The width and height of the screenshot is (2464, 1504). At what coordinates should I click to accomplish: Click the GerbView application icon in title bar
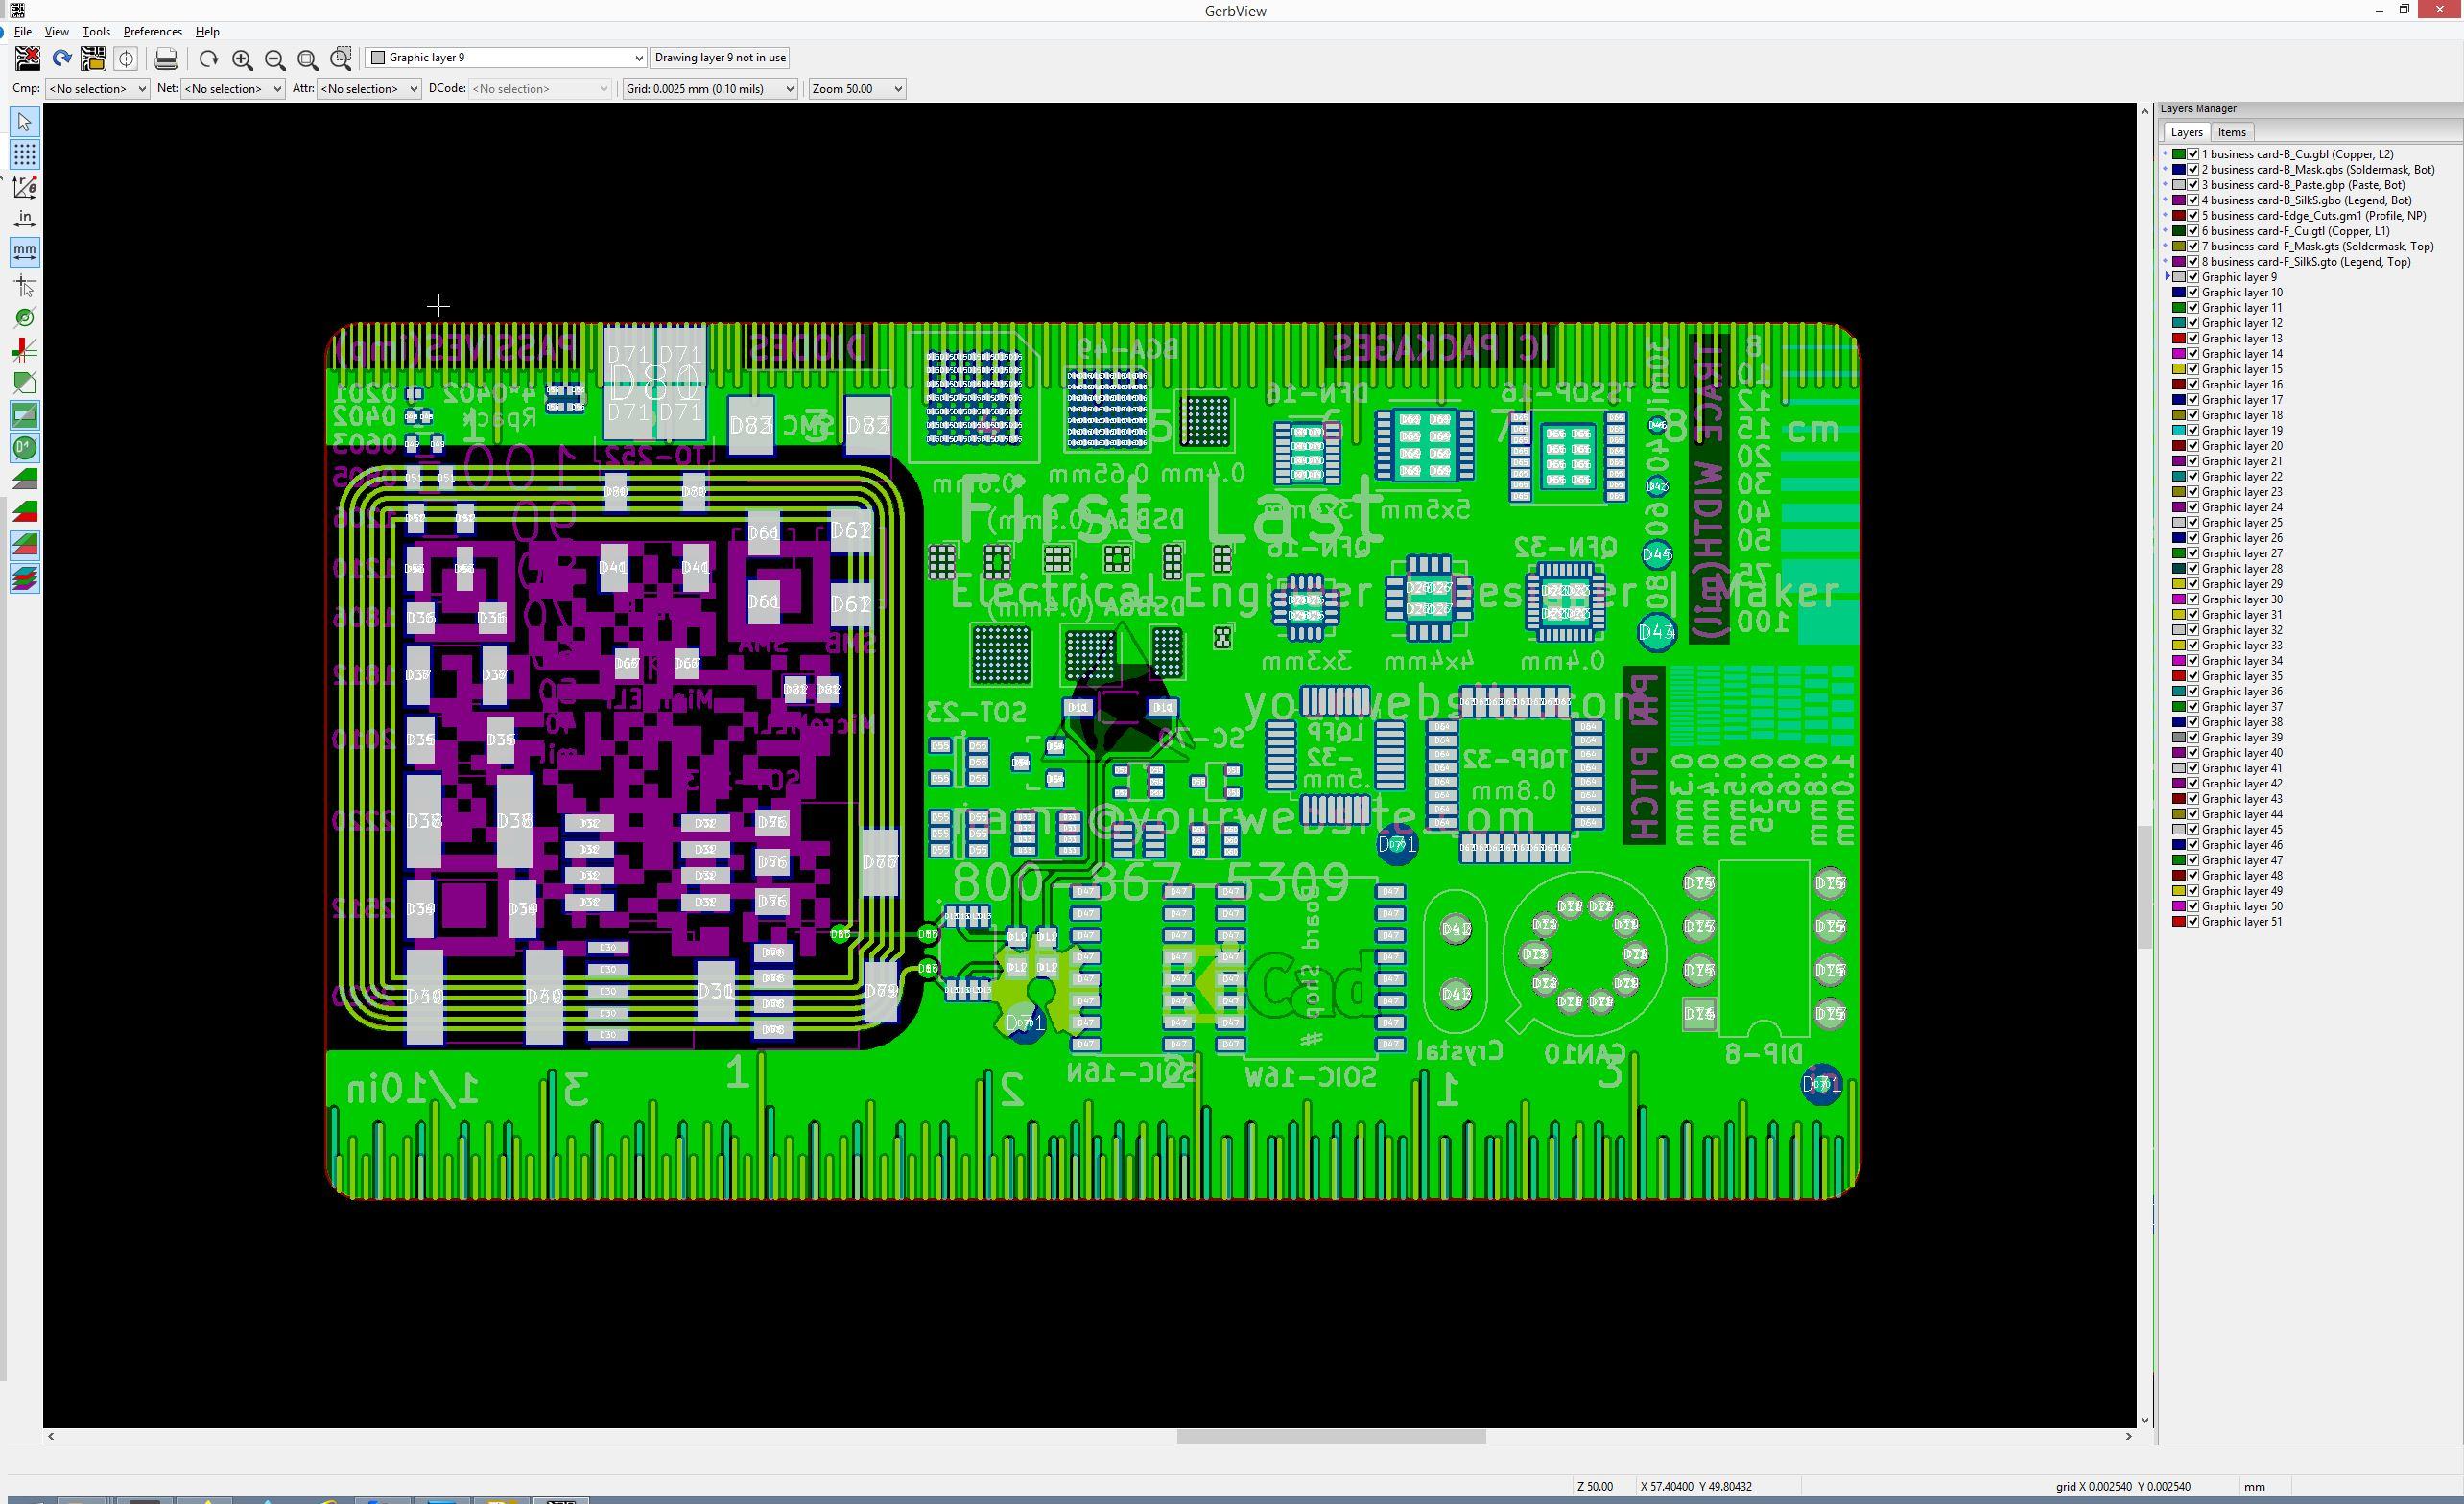pyautogui.click(x=17, y=10)
